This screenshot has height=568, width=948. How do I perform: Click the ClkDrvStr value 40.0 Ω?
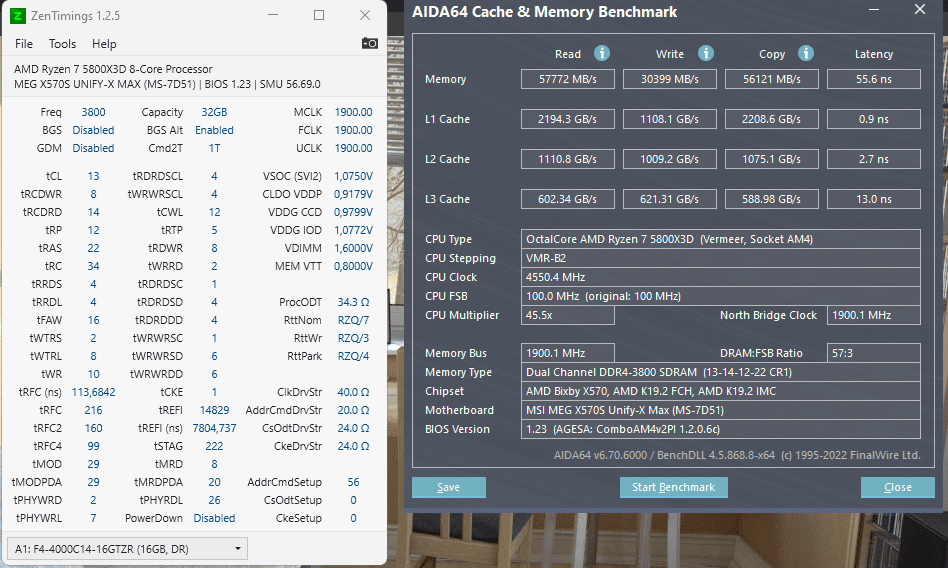coord(353,392)
